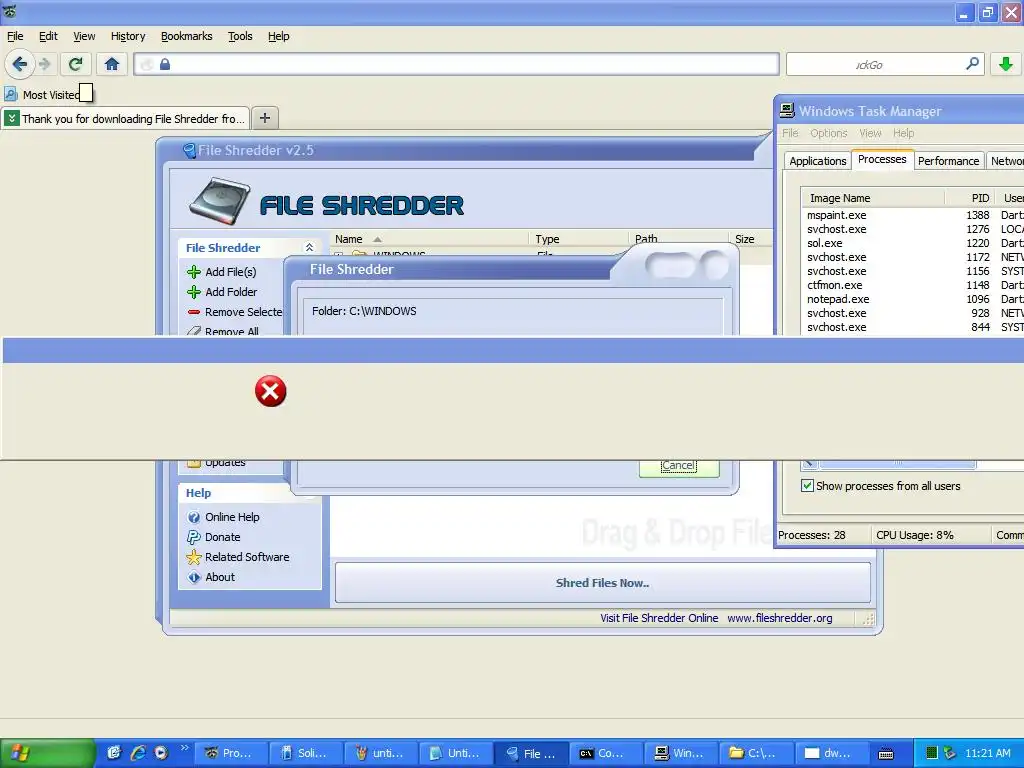Image resolution: width=1024 pixels, height=768 pixels.
Task: Select the Thank you for downloading browser tab
Action: point(126,118)
